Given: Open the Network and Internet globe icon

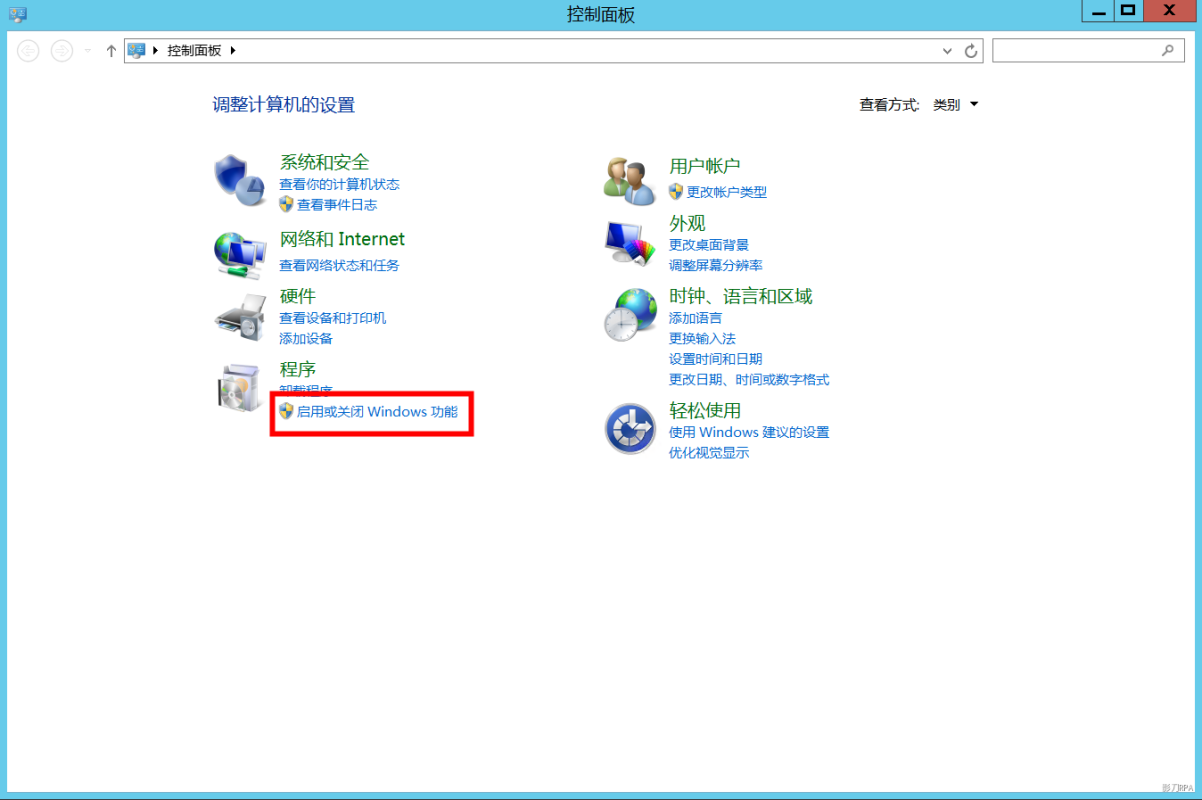Looking at the screenshot, I should [240, 255].
